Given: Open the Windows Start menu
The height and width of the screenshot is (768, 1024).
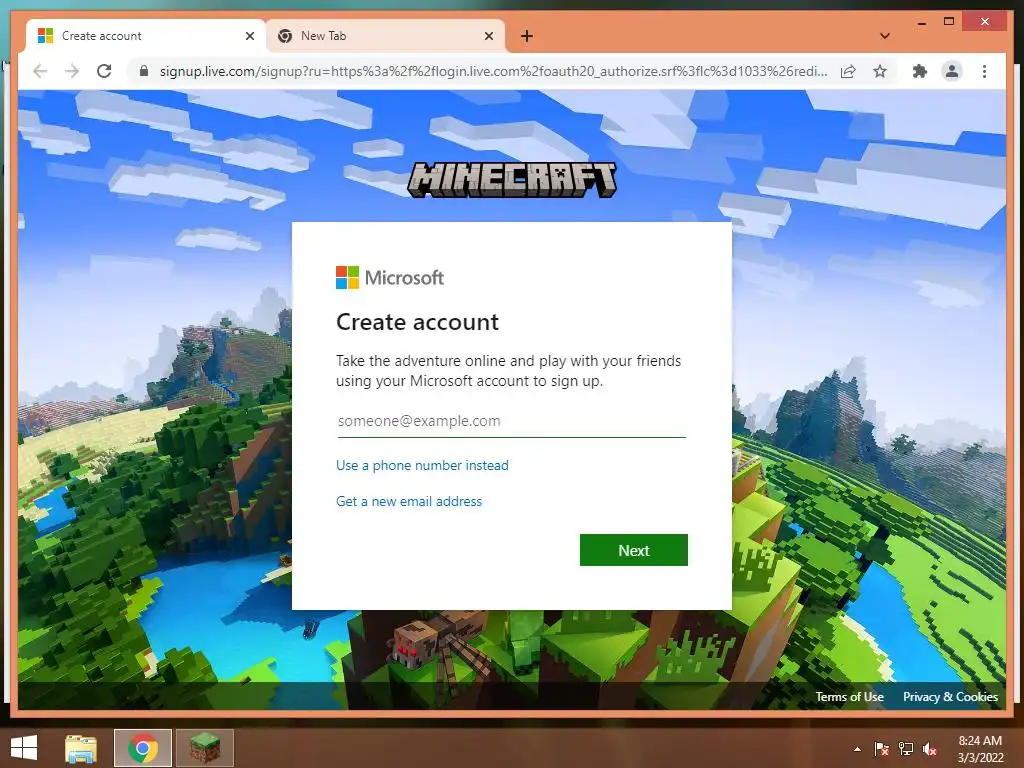Looking at the screenshot, I should 24,748.
